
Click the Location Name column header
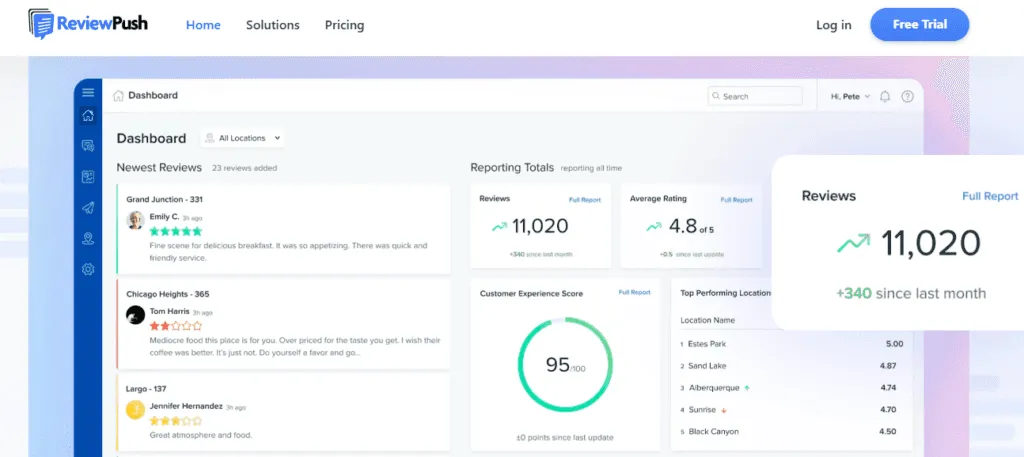707,320
